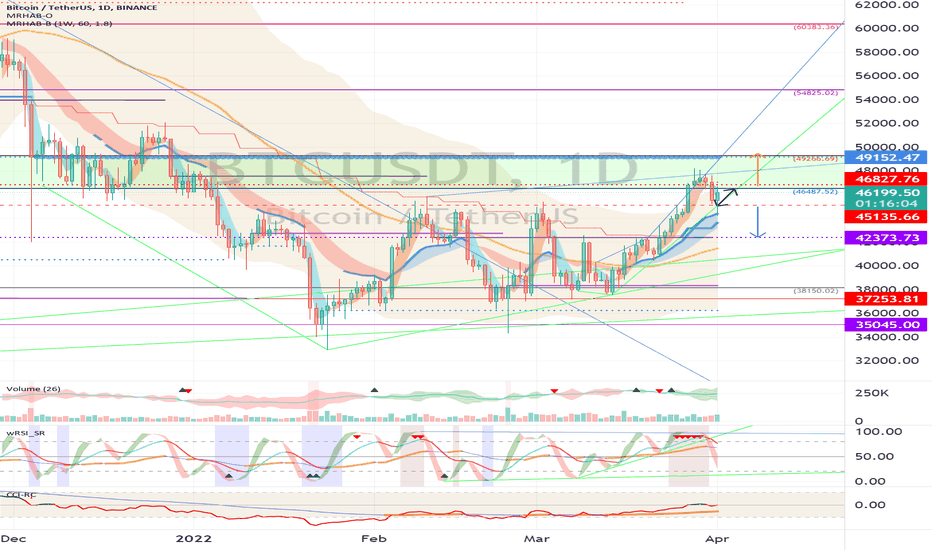Click the (60383.36) line value label
The height and width of the screenshot is (550, 932).
point(816,27)
